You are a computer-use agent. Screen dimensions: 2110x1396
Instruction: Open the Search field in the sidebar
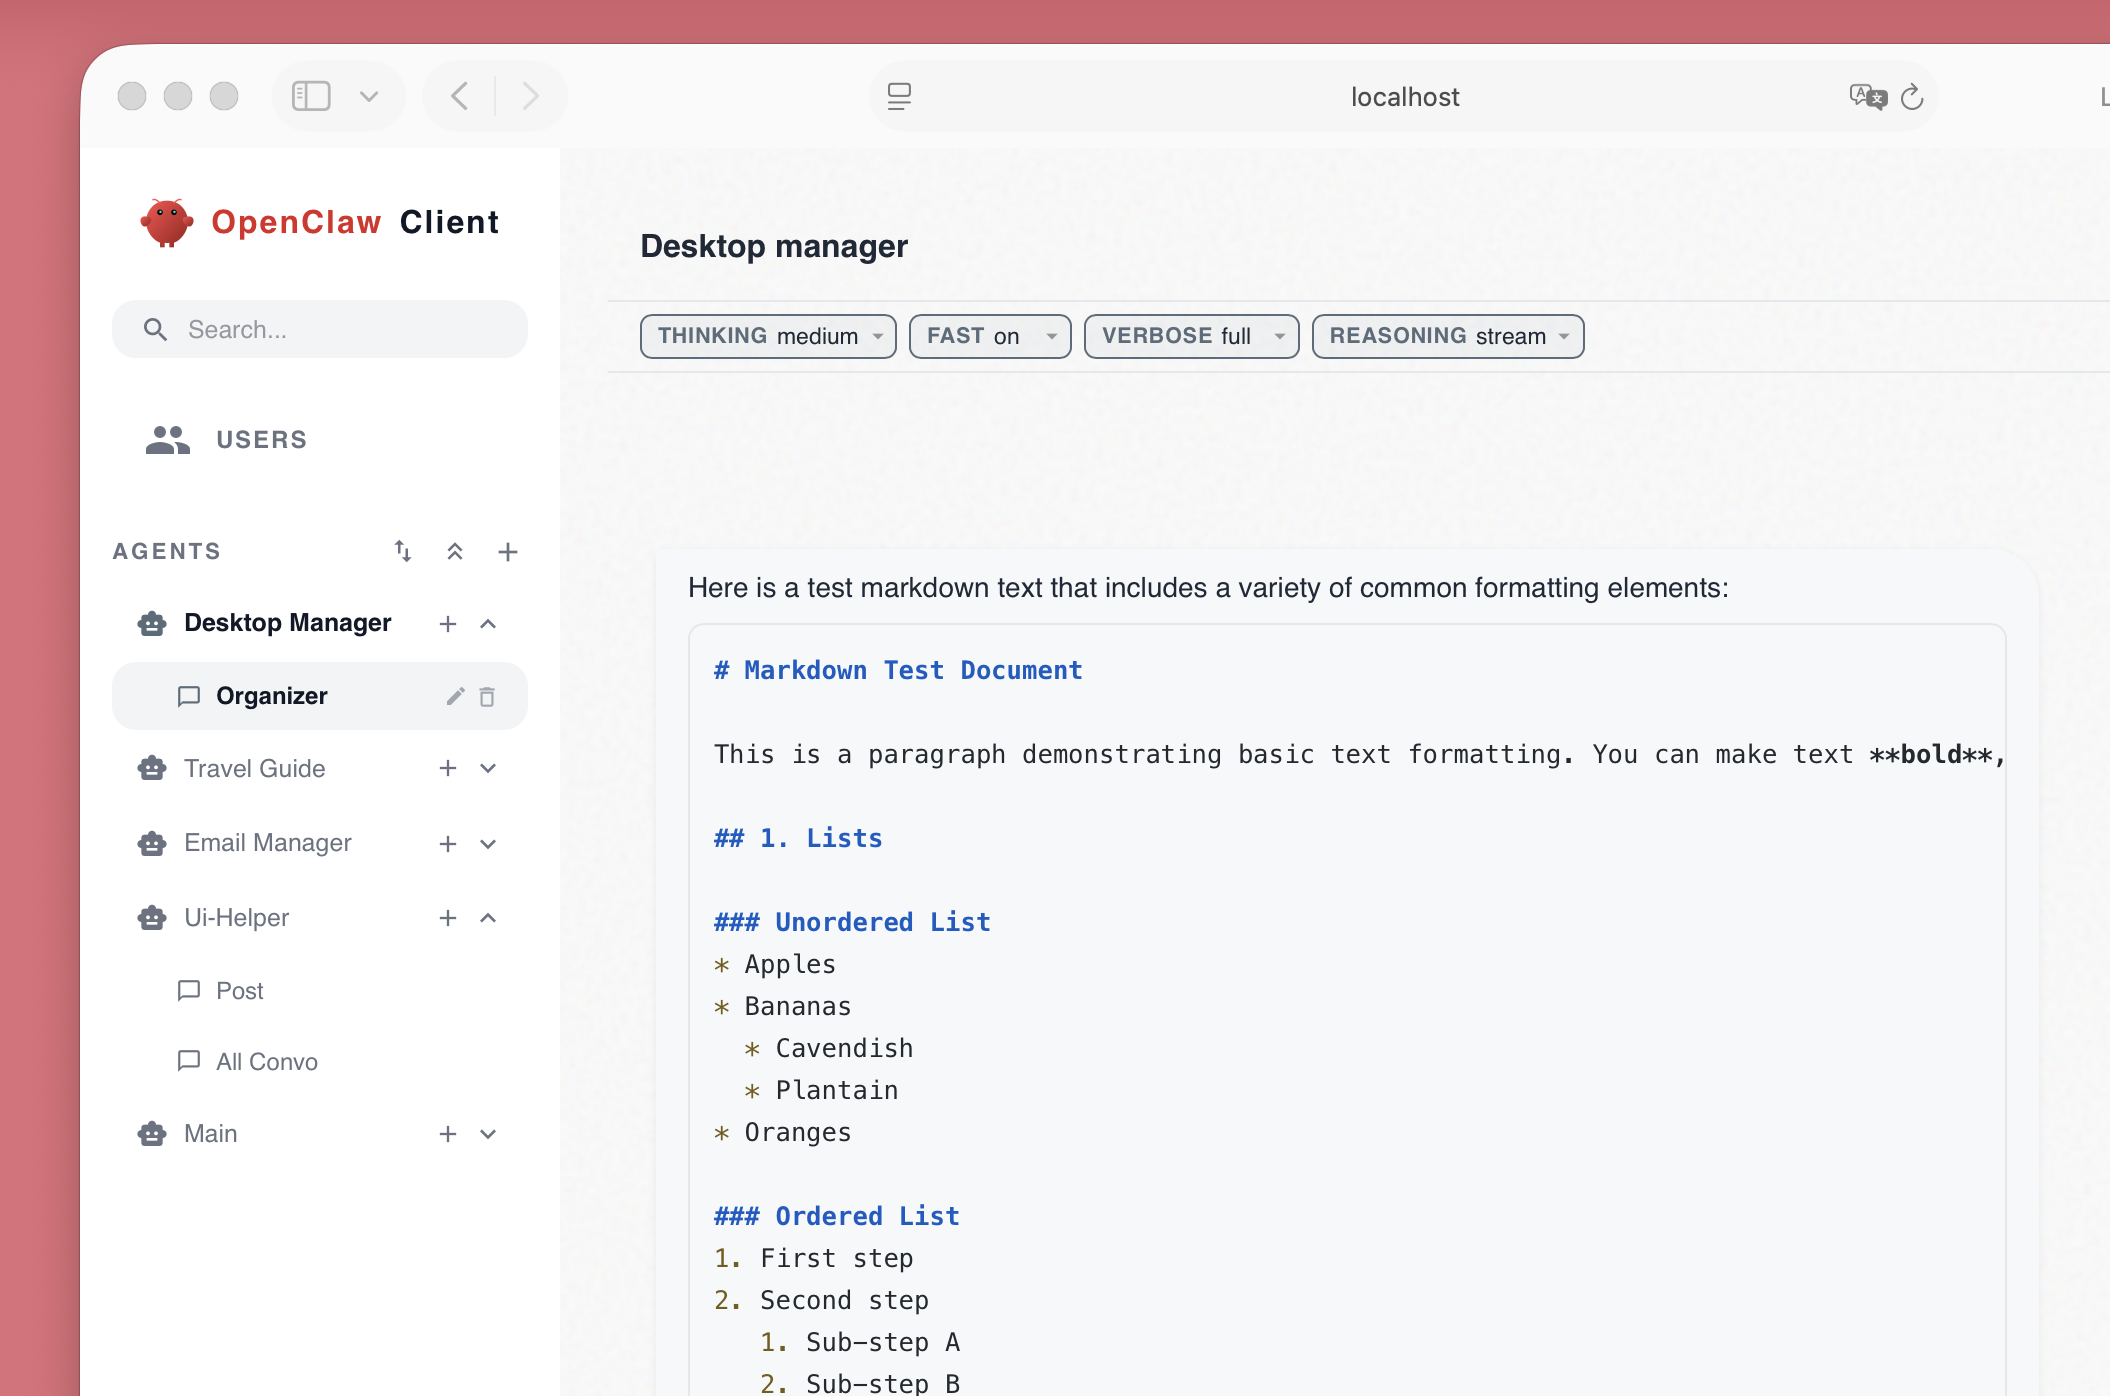pos(319,329)
